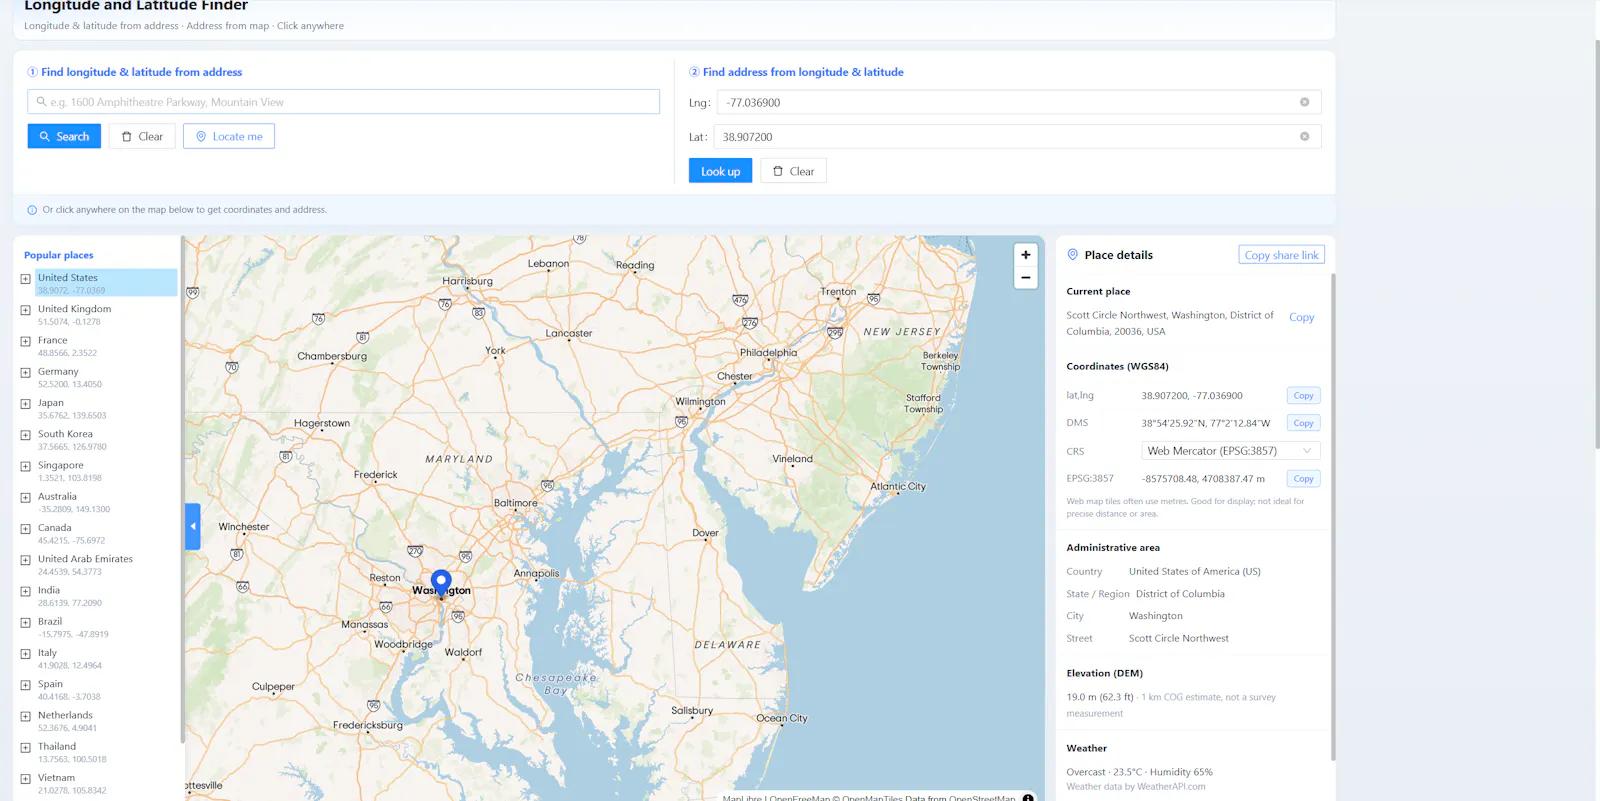
Task: Collapse the popular places sidebar with arrow tab
Action: tap(192, 526)
